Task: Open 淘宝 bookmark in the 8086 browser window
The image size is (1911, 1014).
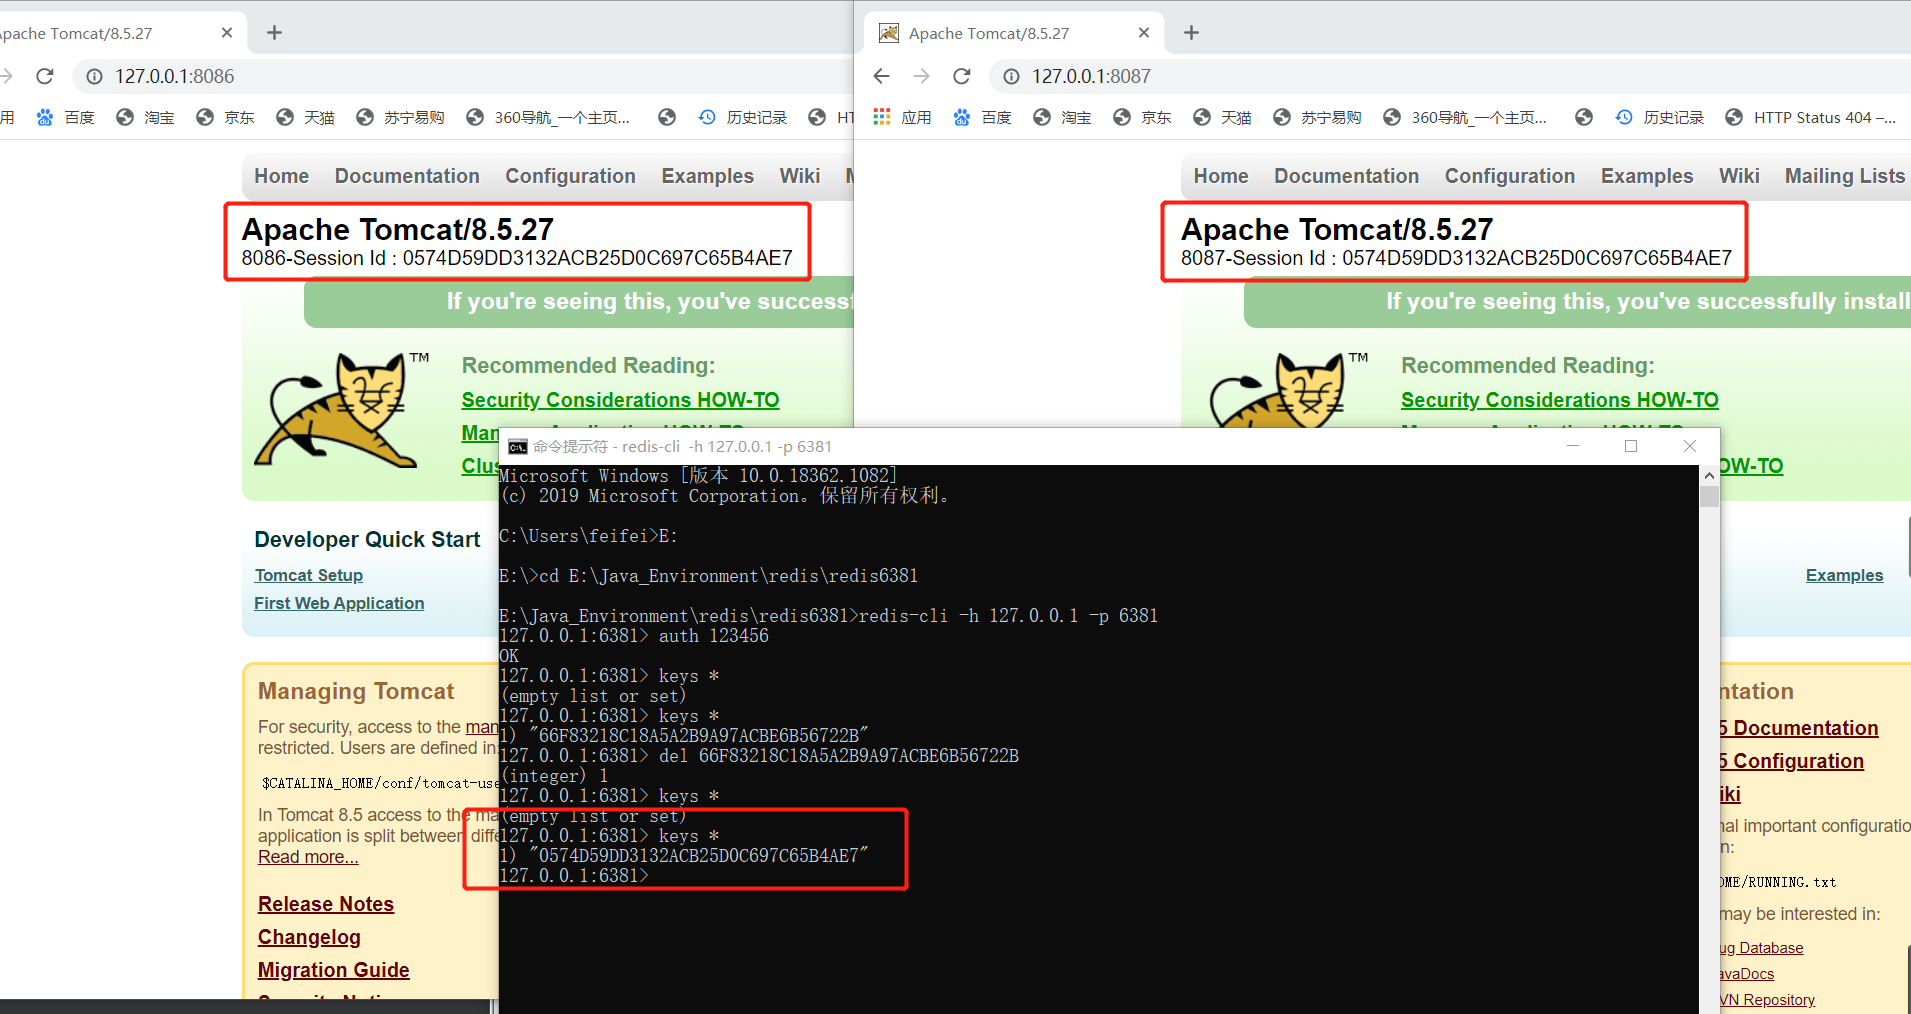Action: coord(145,117)
